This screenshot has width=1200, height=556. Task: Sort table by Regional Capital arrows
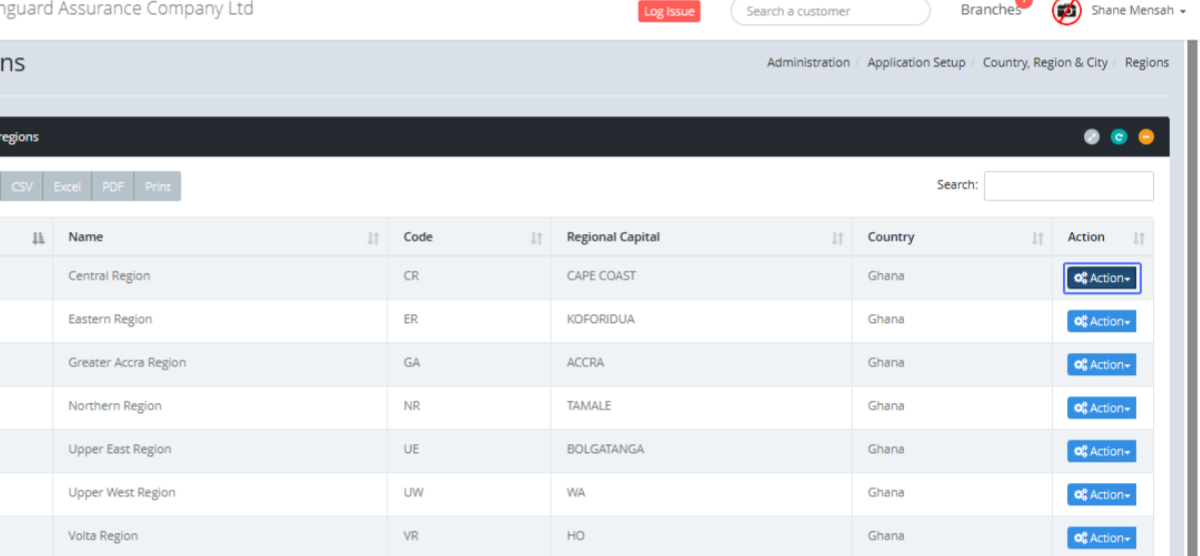click(837, 238)
